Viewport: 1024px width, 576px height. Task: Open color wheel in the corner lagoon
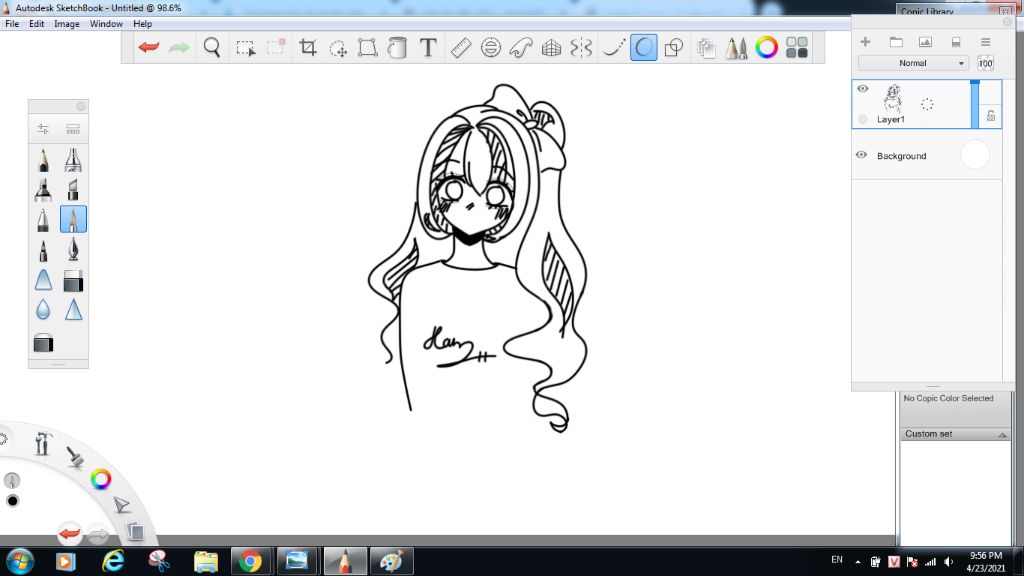[x=101, y=479]
